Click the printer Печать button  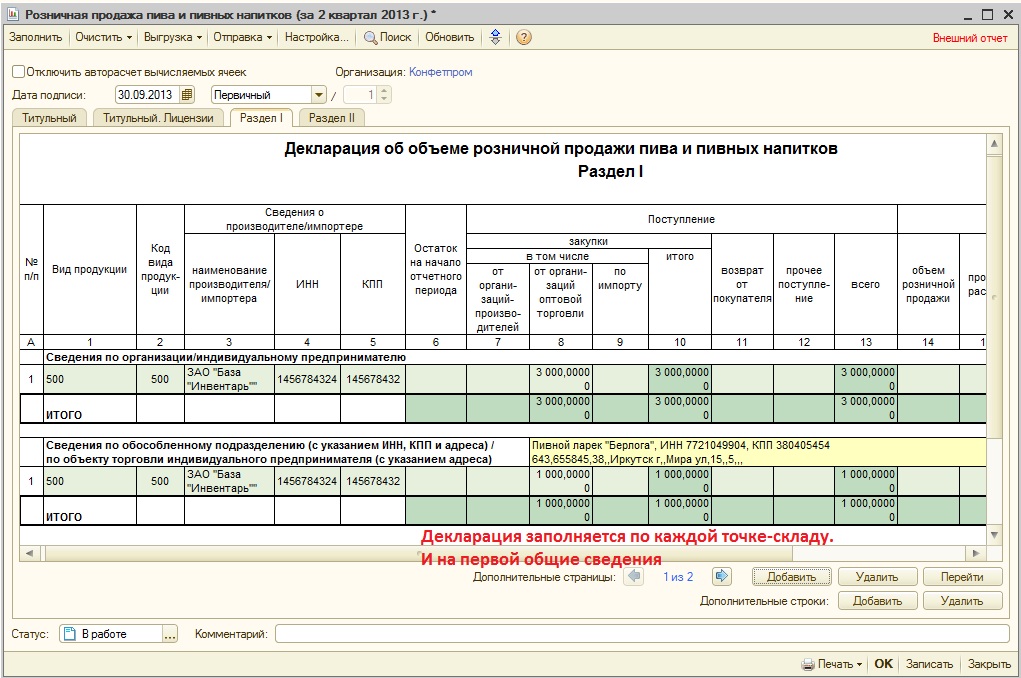coord(831,664)
